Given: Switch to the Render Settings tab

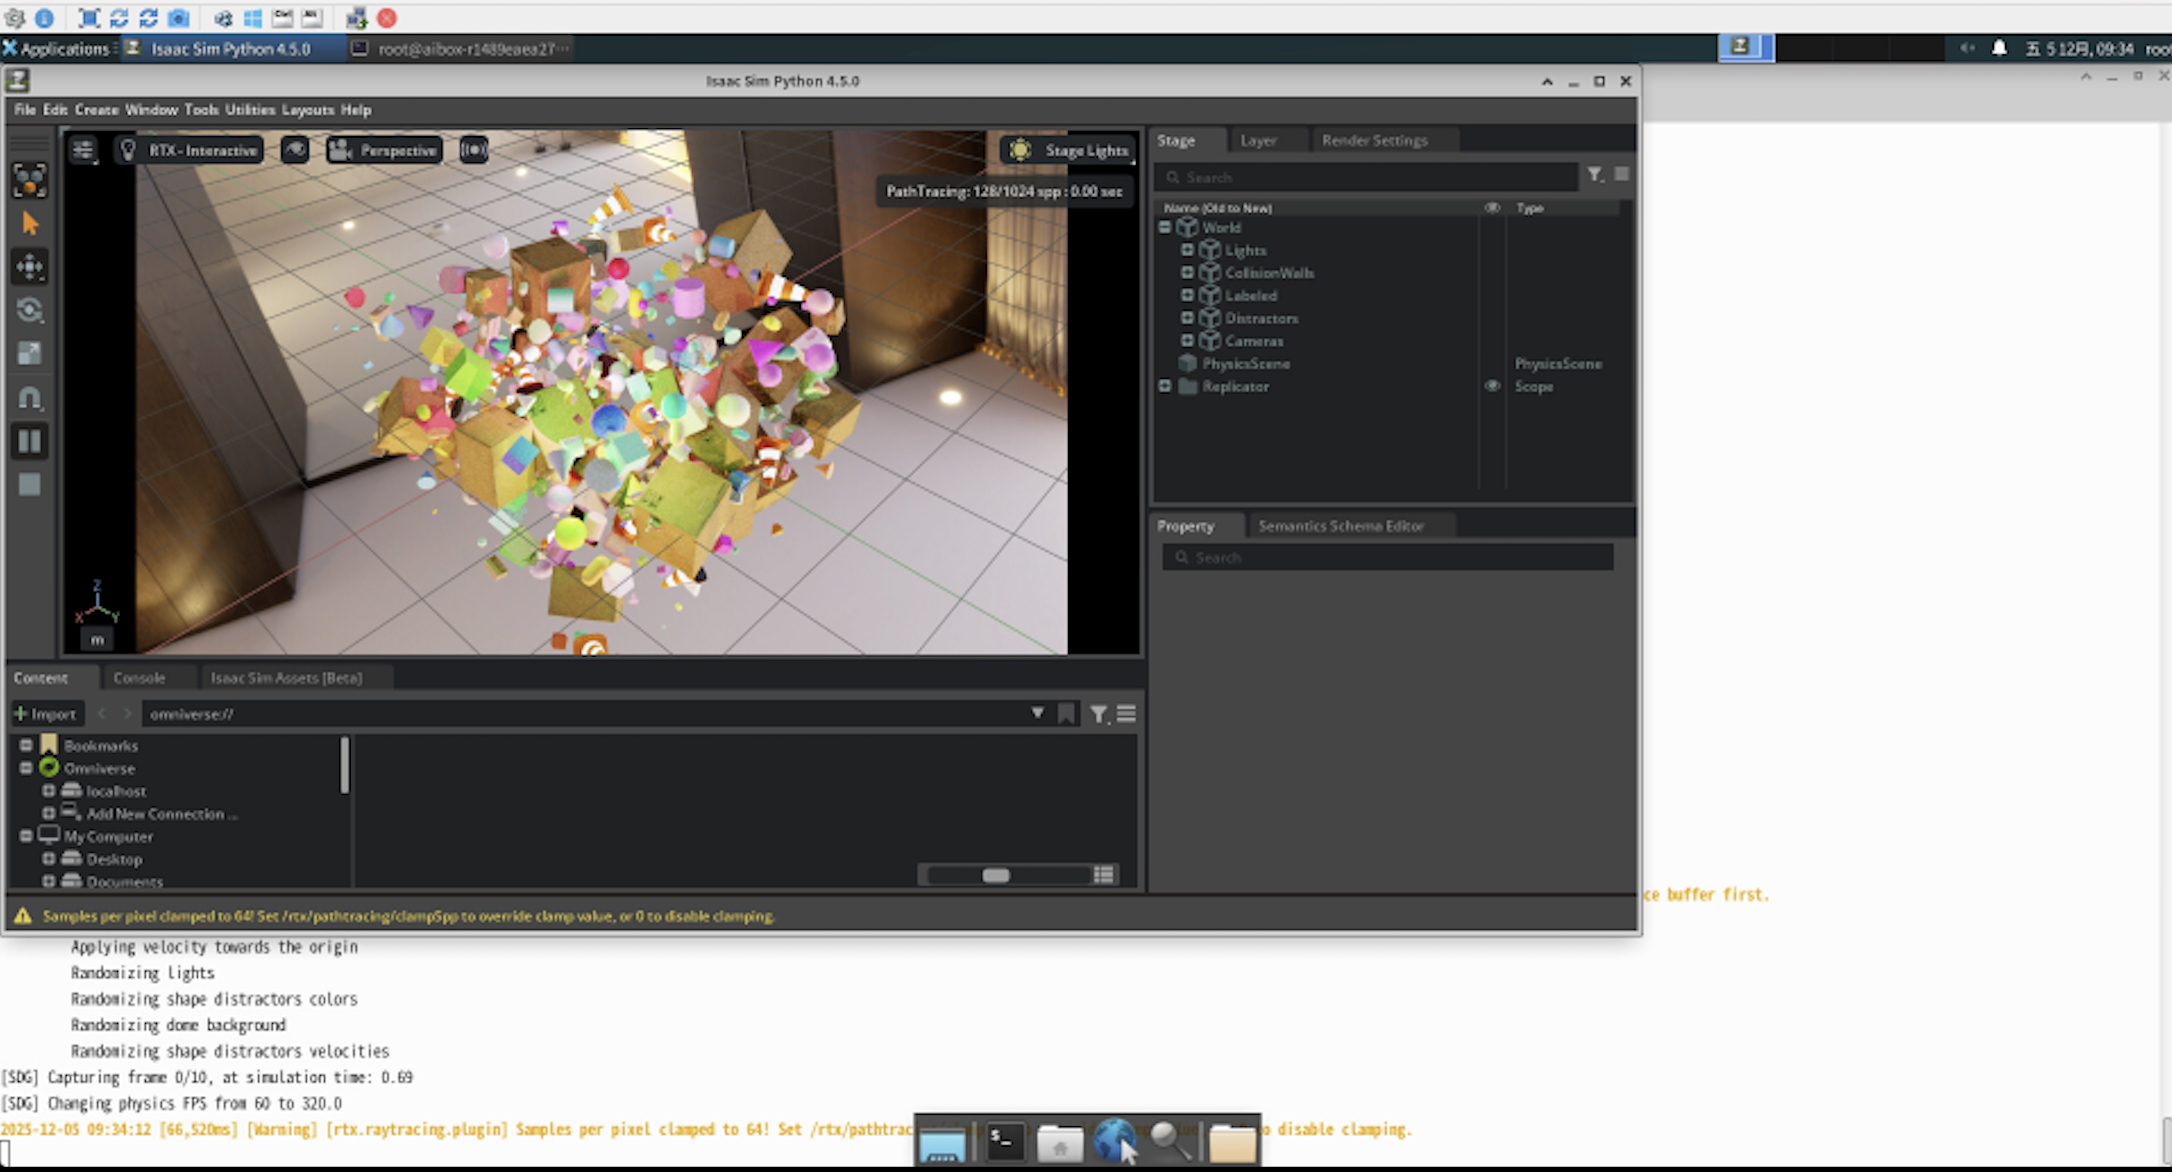Looking at the screenshot, I should tap(1374, 140).
